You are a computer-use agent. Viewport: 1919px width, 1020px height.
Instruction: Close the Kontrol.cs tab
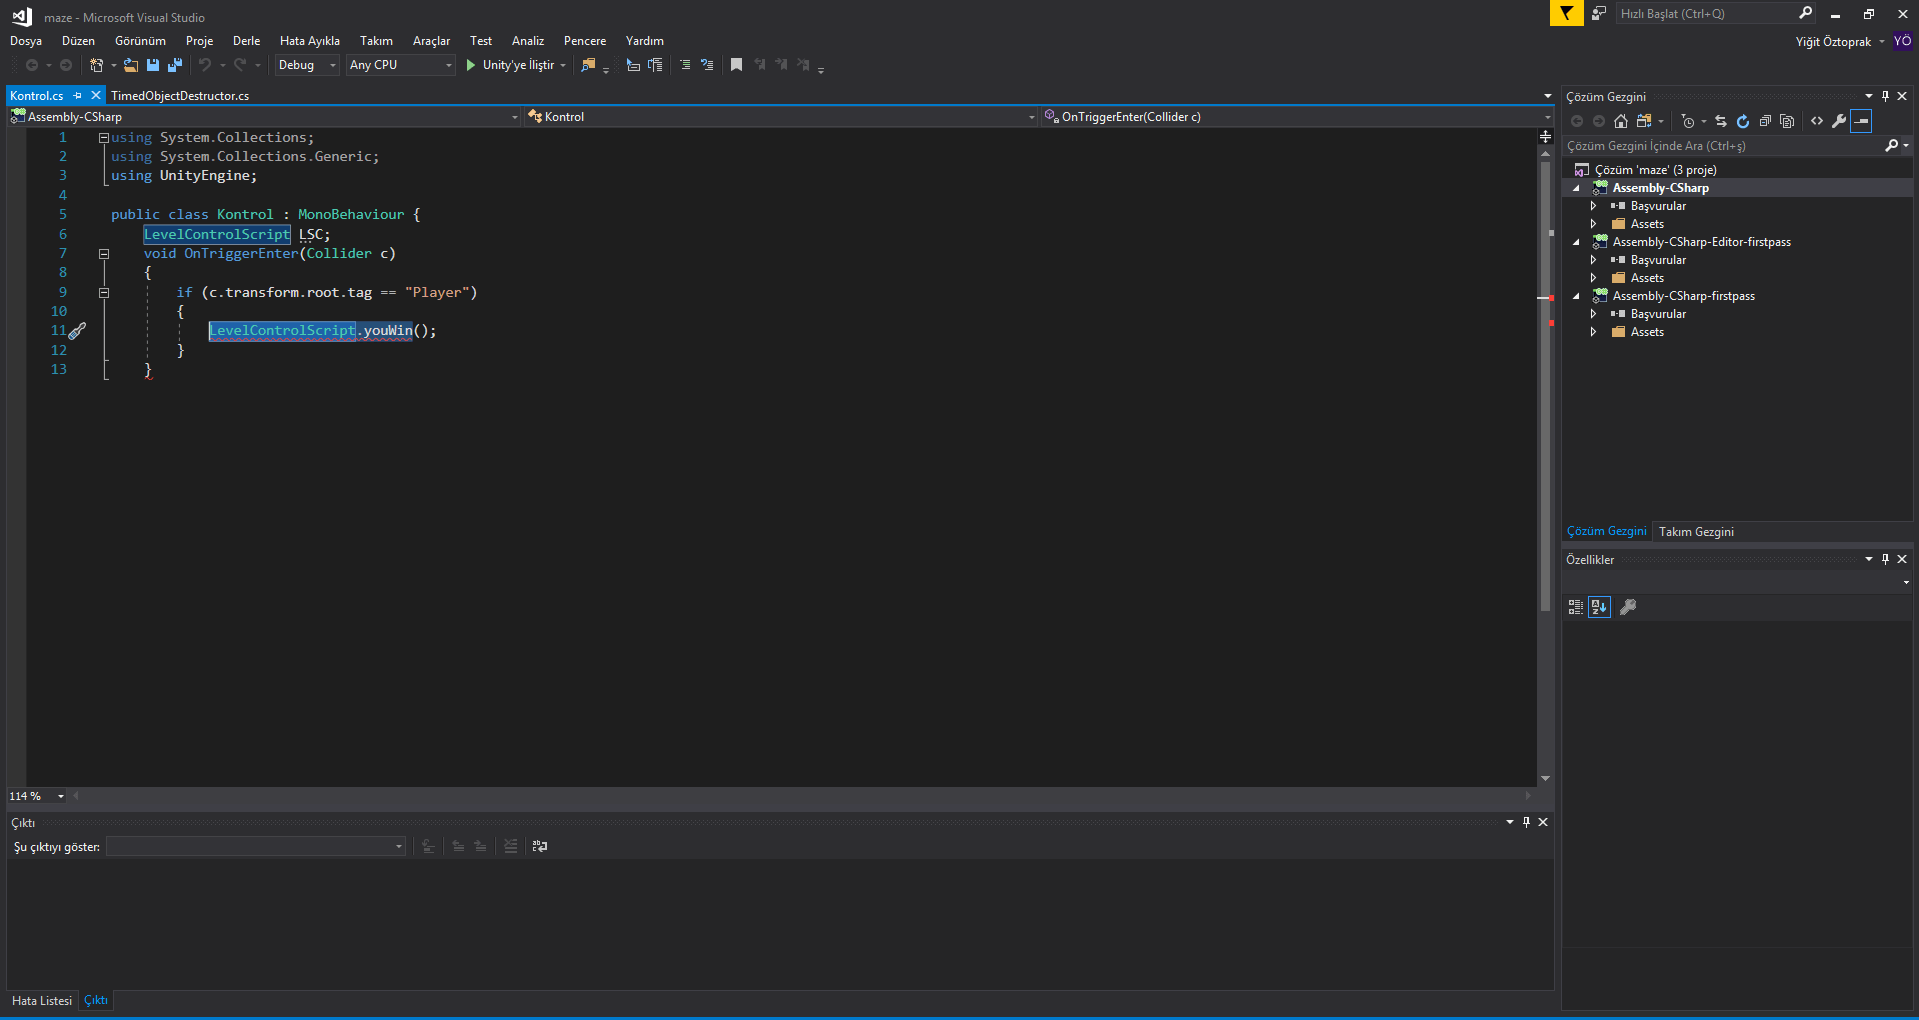tap(96, 96)
